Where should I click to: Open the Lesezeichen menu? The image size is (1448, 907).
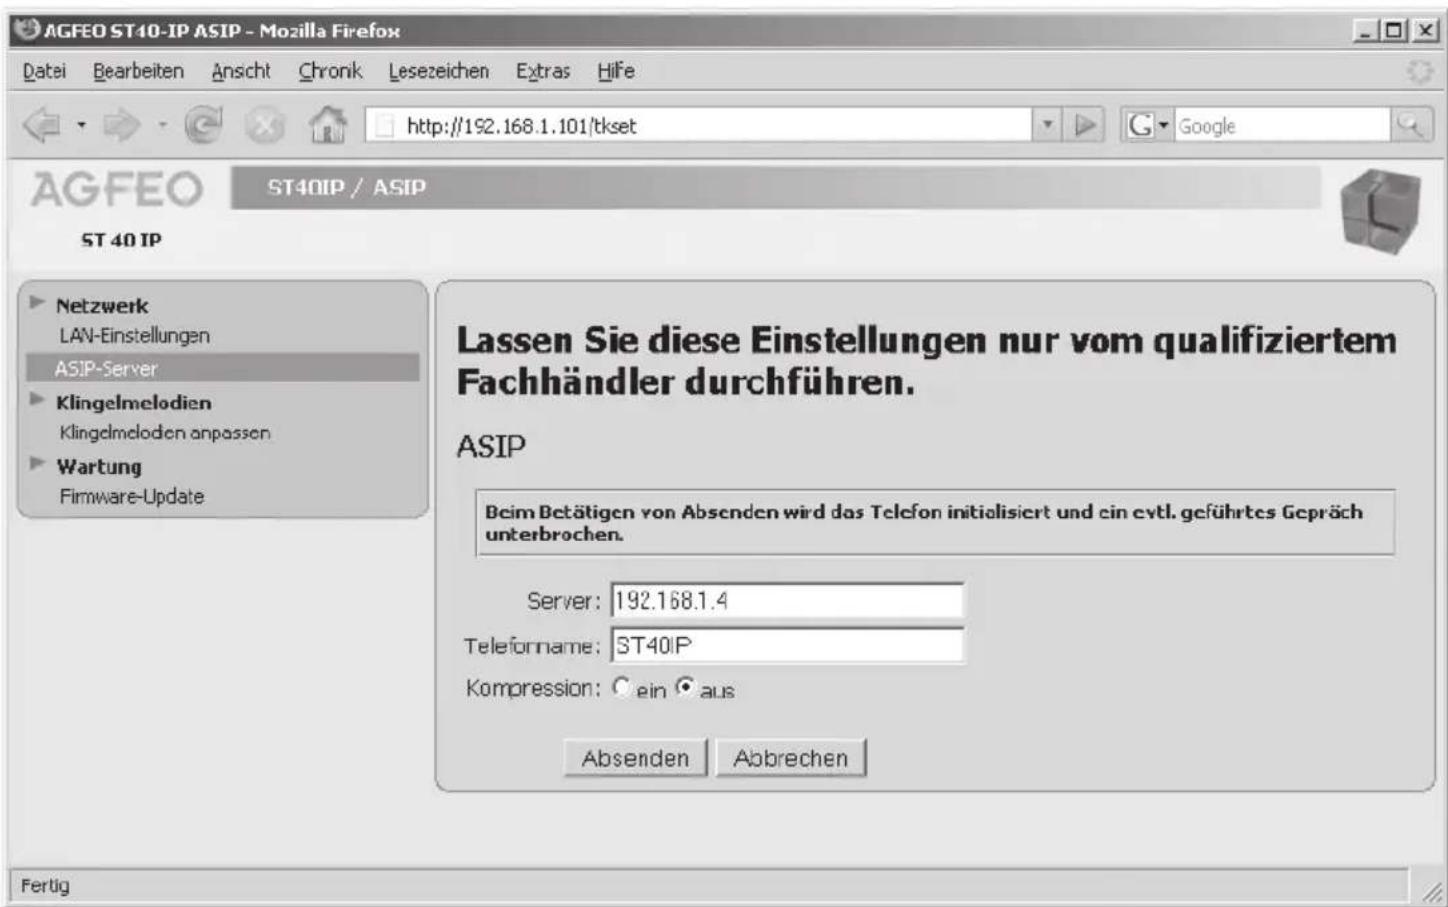coord(438,71)
